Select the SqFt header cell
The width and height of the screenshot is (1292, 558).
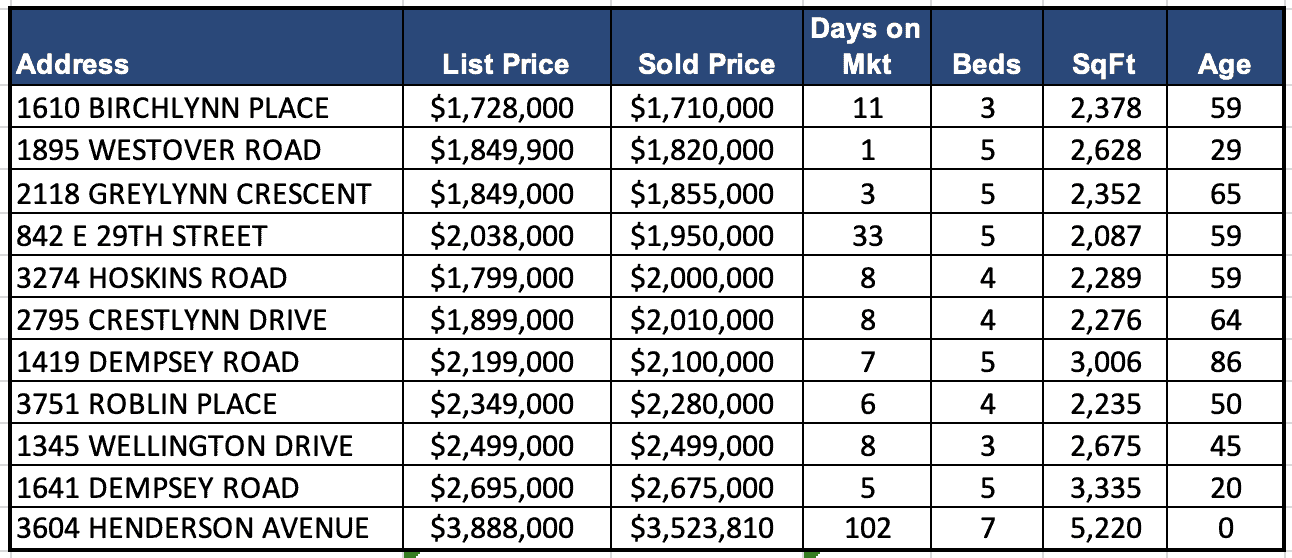[1104, 65]
